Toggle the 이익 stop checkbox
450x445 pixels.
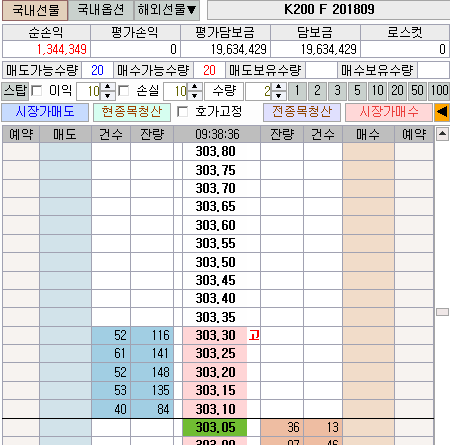pos(37,91)
